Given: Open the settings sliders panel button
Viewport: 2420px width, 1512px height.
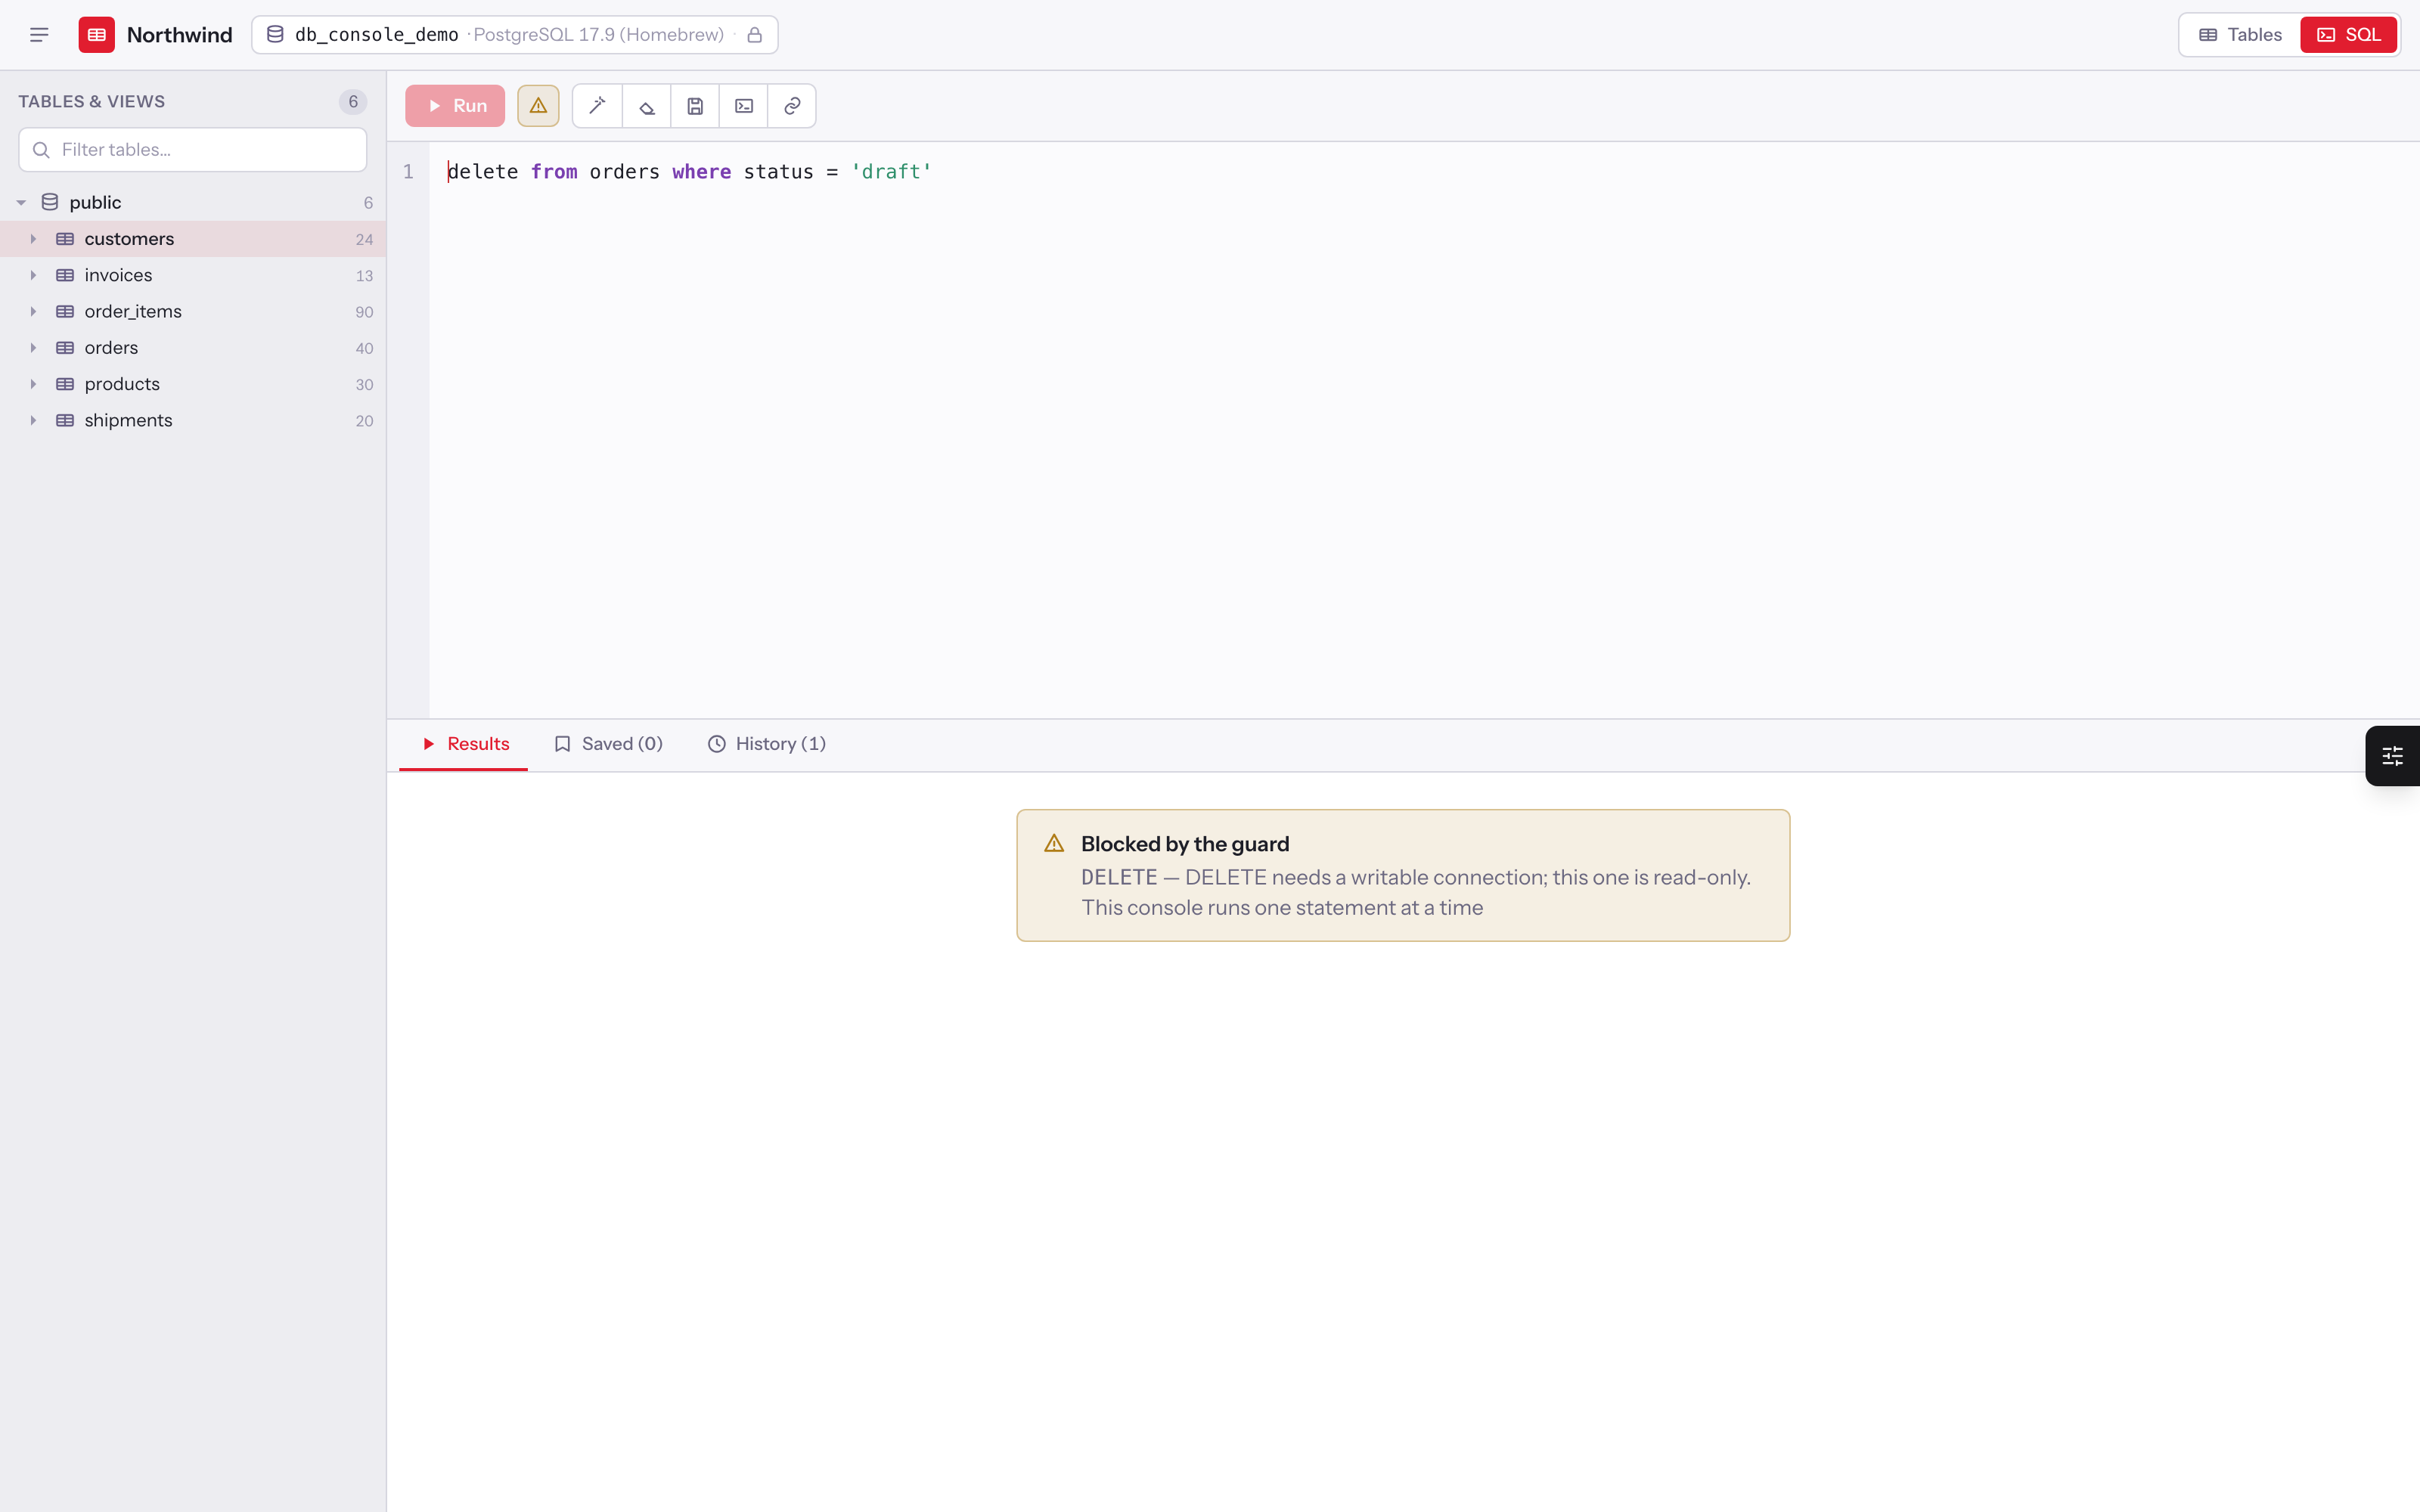Looking at the screenshot, I should pos(2392,756).
